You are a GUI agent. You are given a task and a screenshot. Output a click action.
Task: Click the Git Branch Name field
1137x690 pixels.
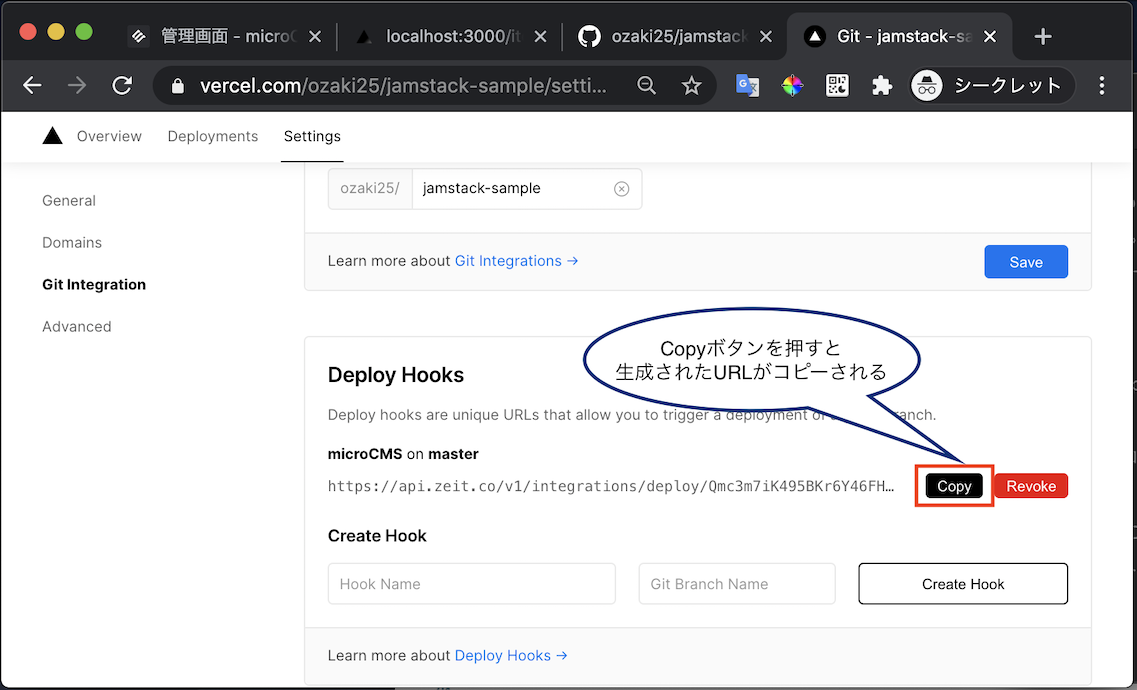click(737, 583)
